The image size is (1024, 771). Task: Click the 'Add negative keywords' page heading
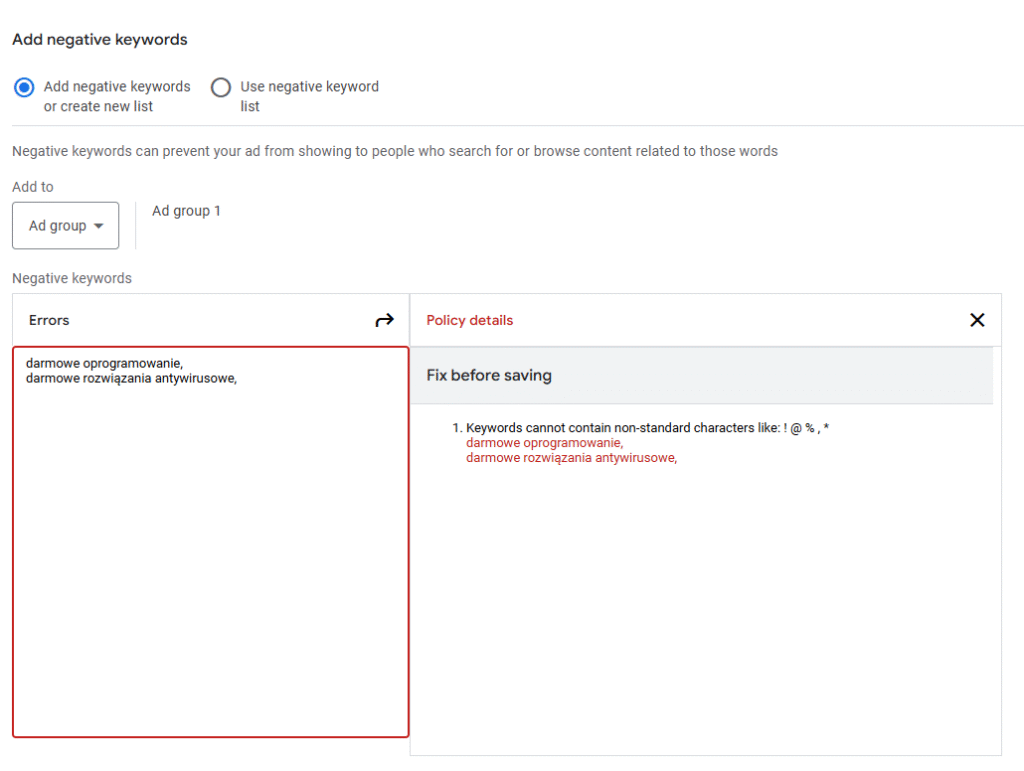[x=100, y=40]
